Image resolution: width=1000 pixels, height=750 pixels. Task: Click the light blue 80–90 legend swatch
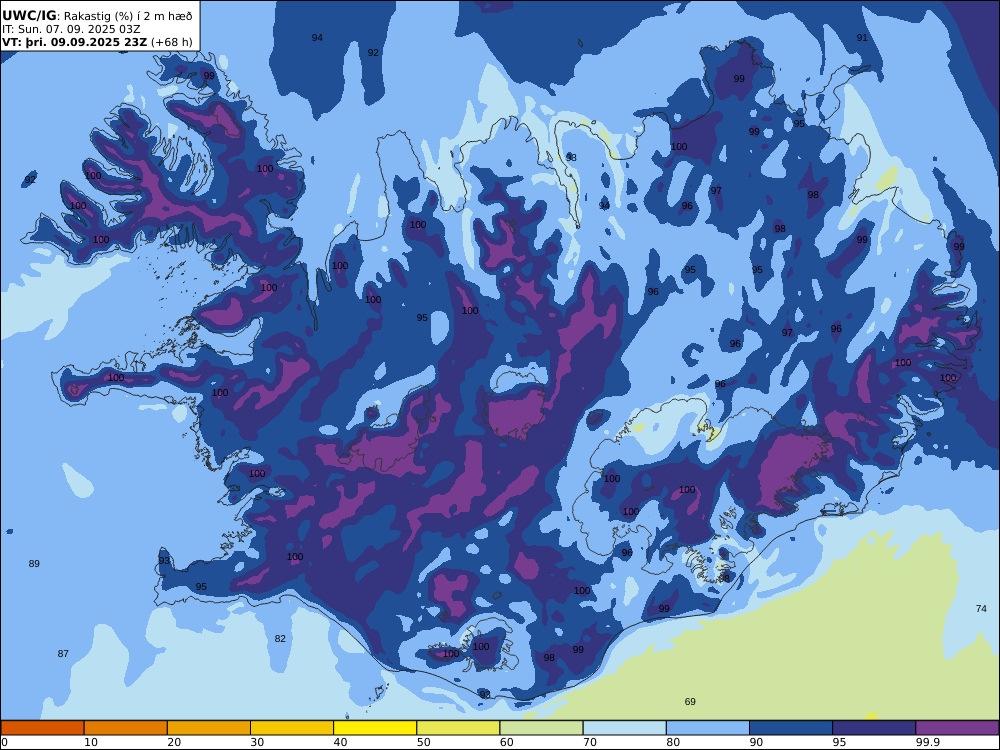tap(708, 728)
